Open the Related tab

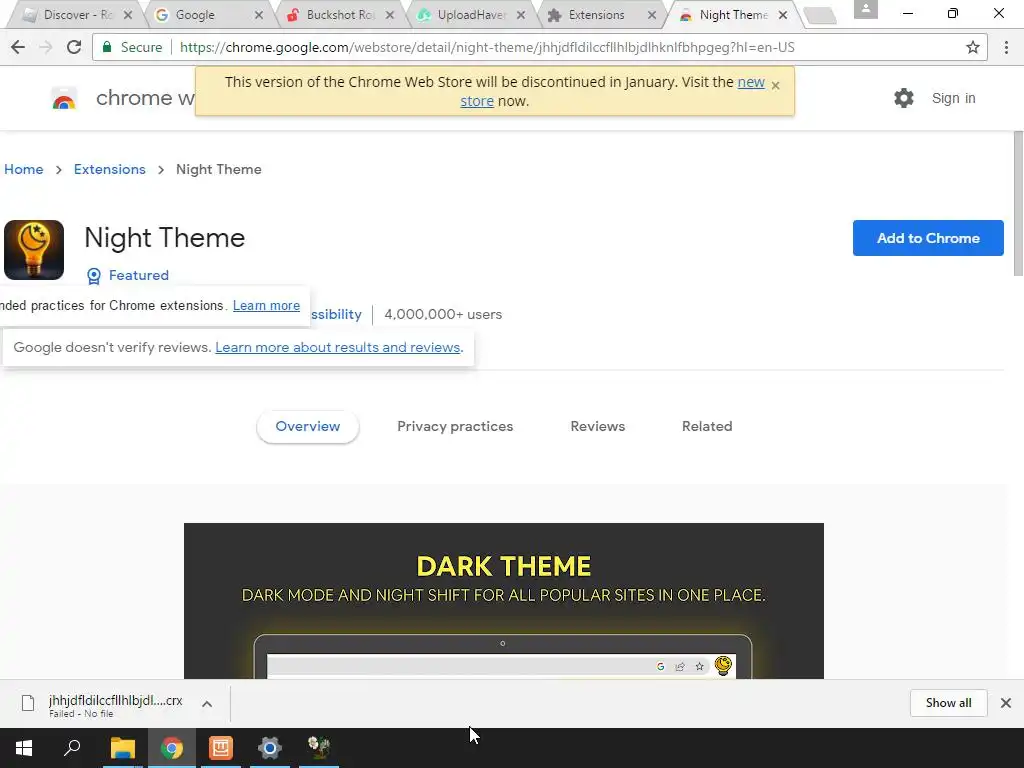pyautogui.click(x=707, y=426)
